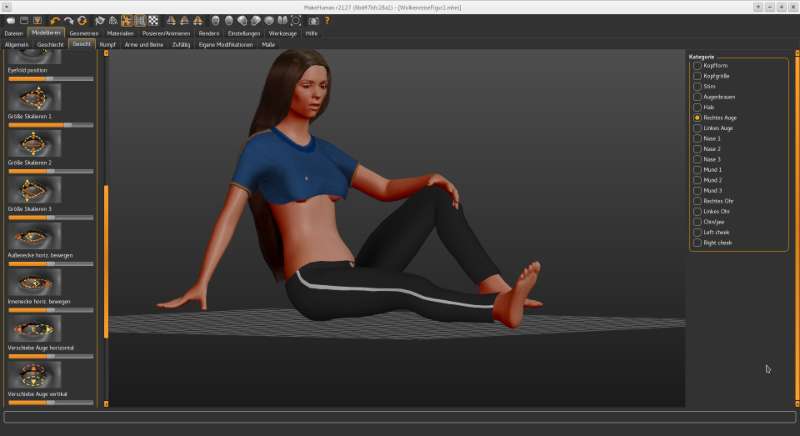Click the orange question mark Help icon
Viewport: 800px width, 436px height.
tap(327, 20)
